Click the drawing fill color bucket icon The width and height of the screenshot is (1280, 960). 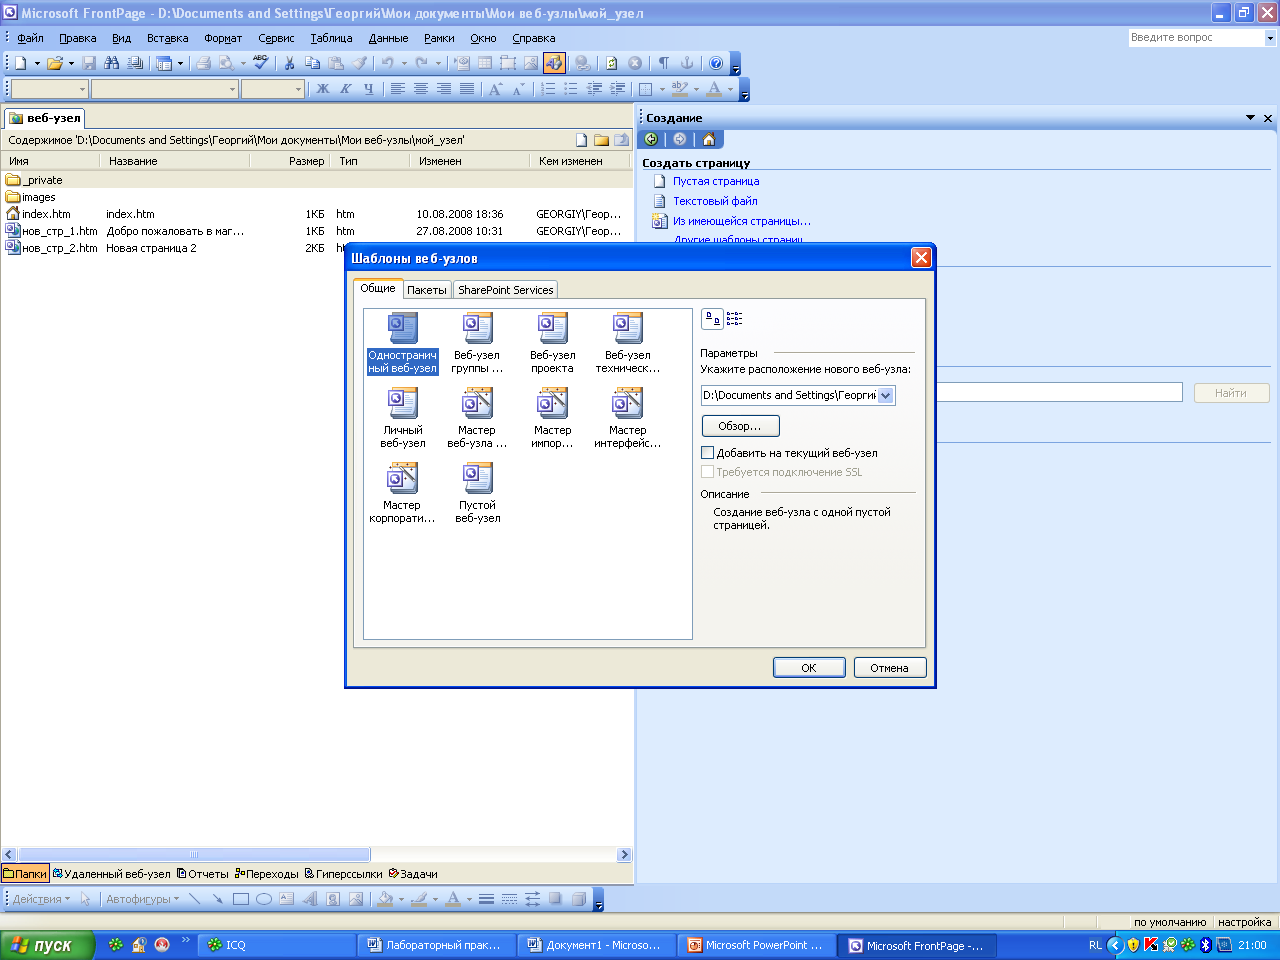385,899
